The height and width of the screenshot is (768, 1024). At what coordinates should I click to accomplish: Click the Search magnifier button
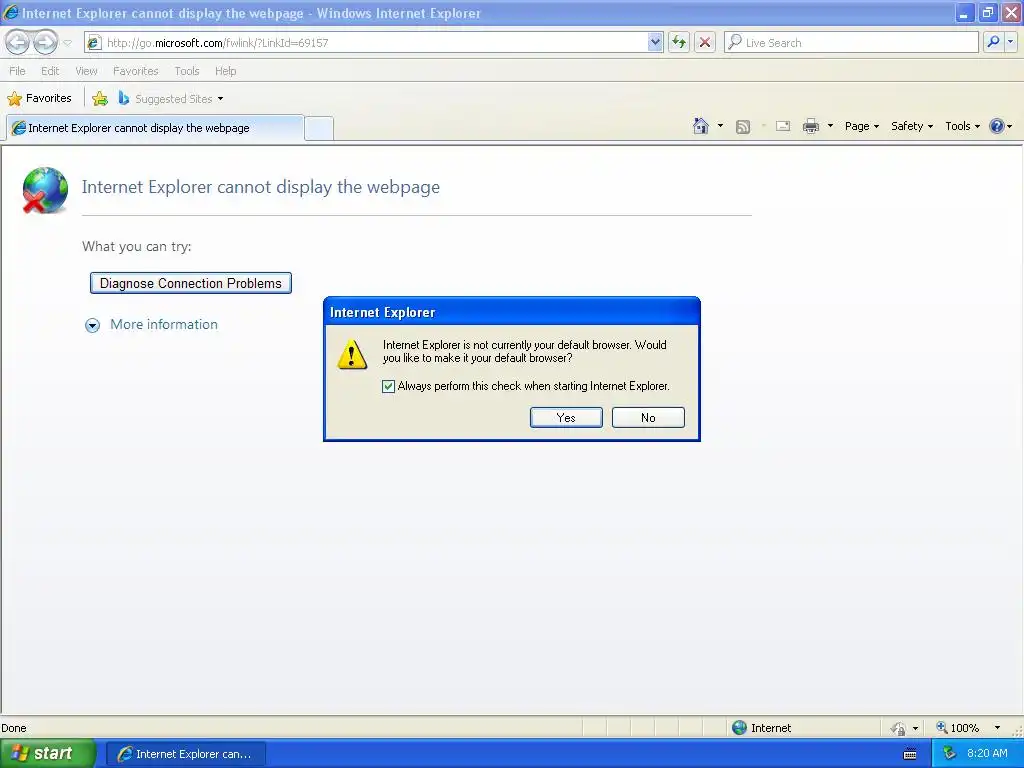tap(993, 42)
